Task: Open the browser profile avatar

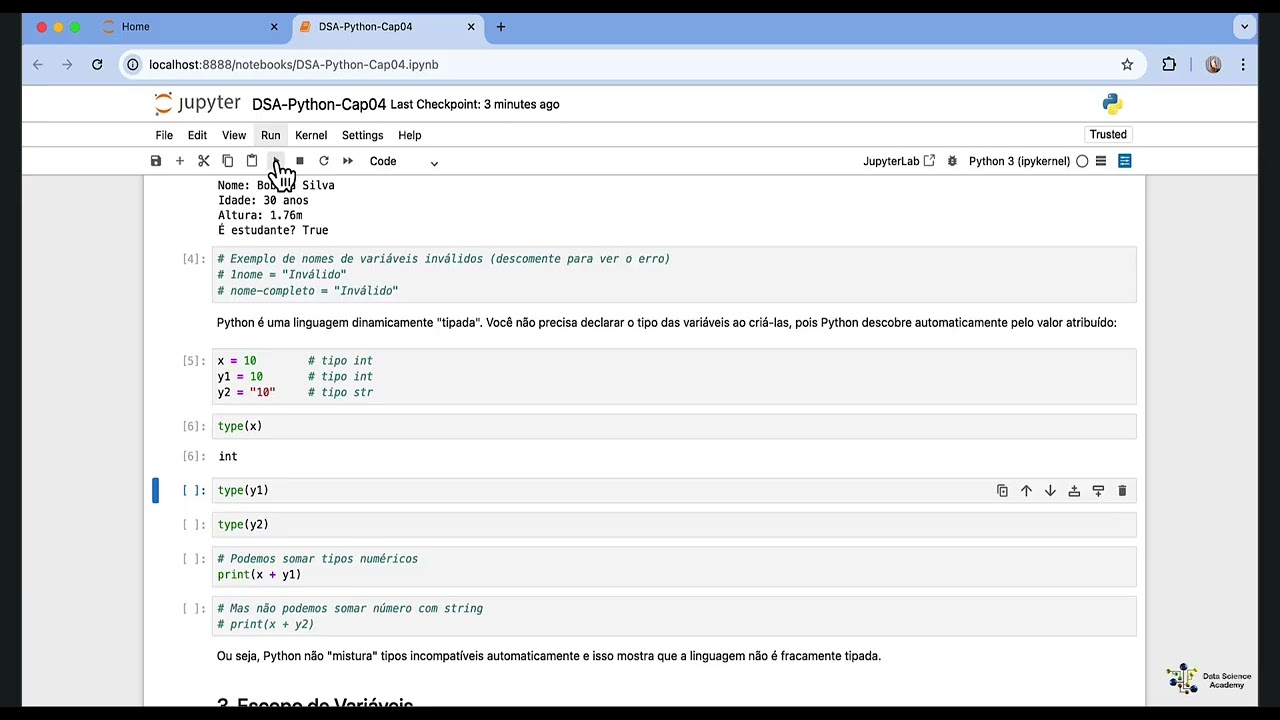Action: [1213, 64]
